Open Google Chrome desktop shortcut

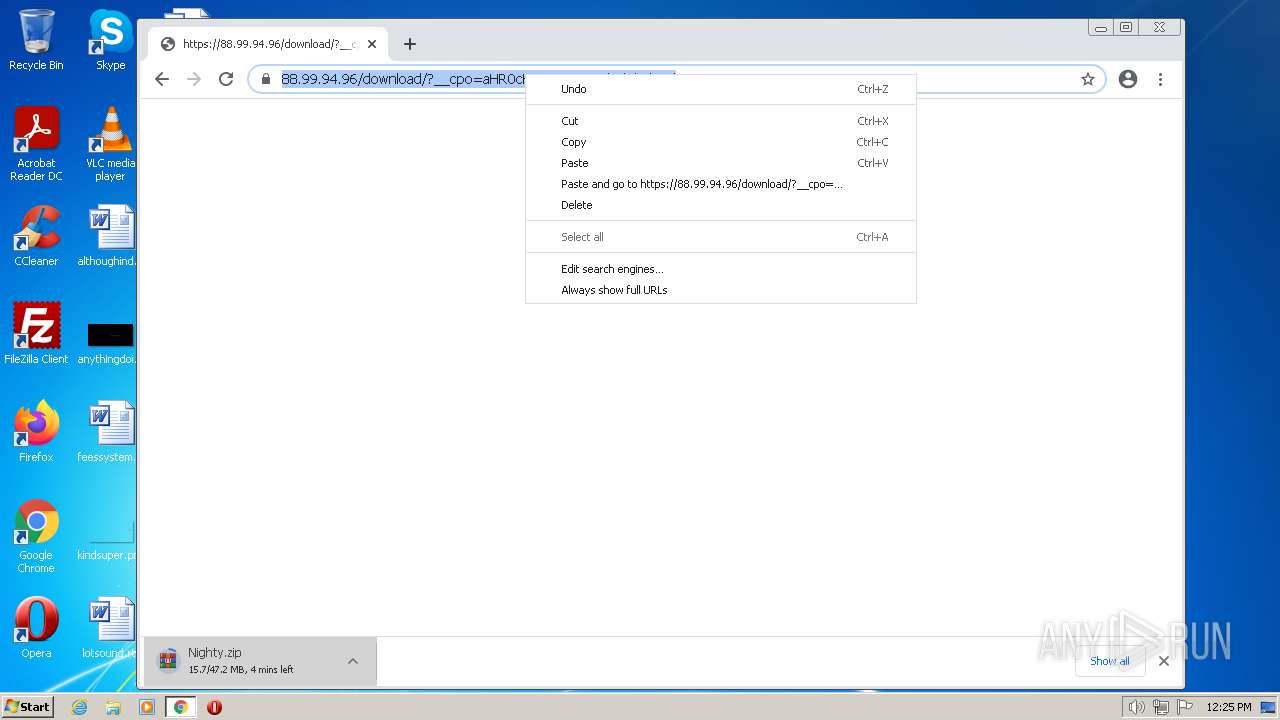pos(36,537)
